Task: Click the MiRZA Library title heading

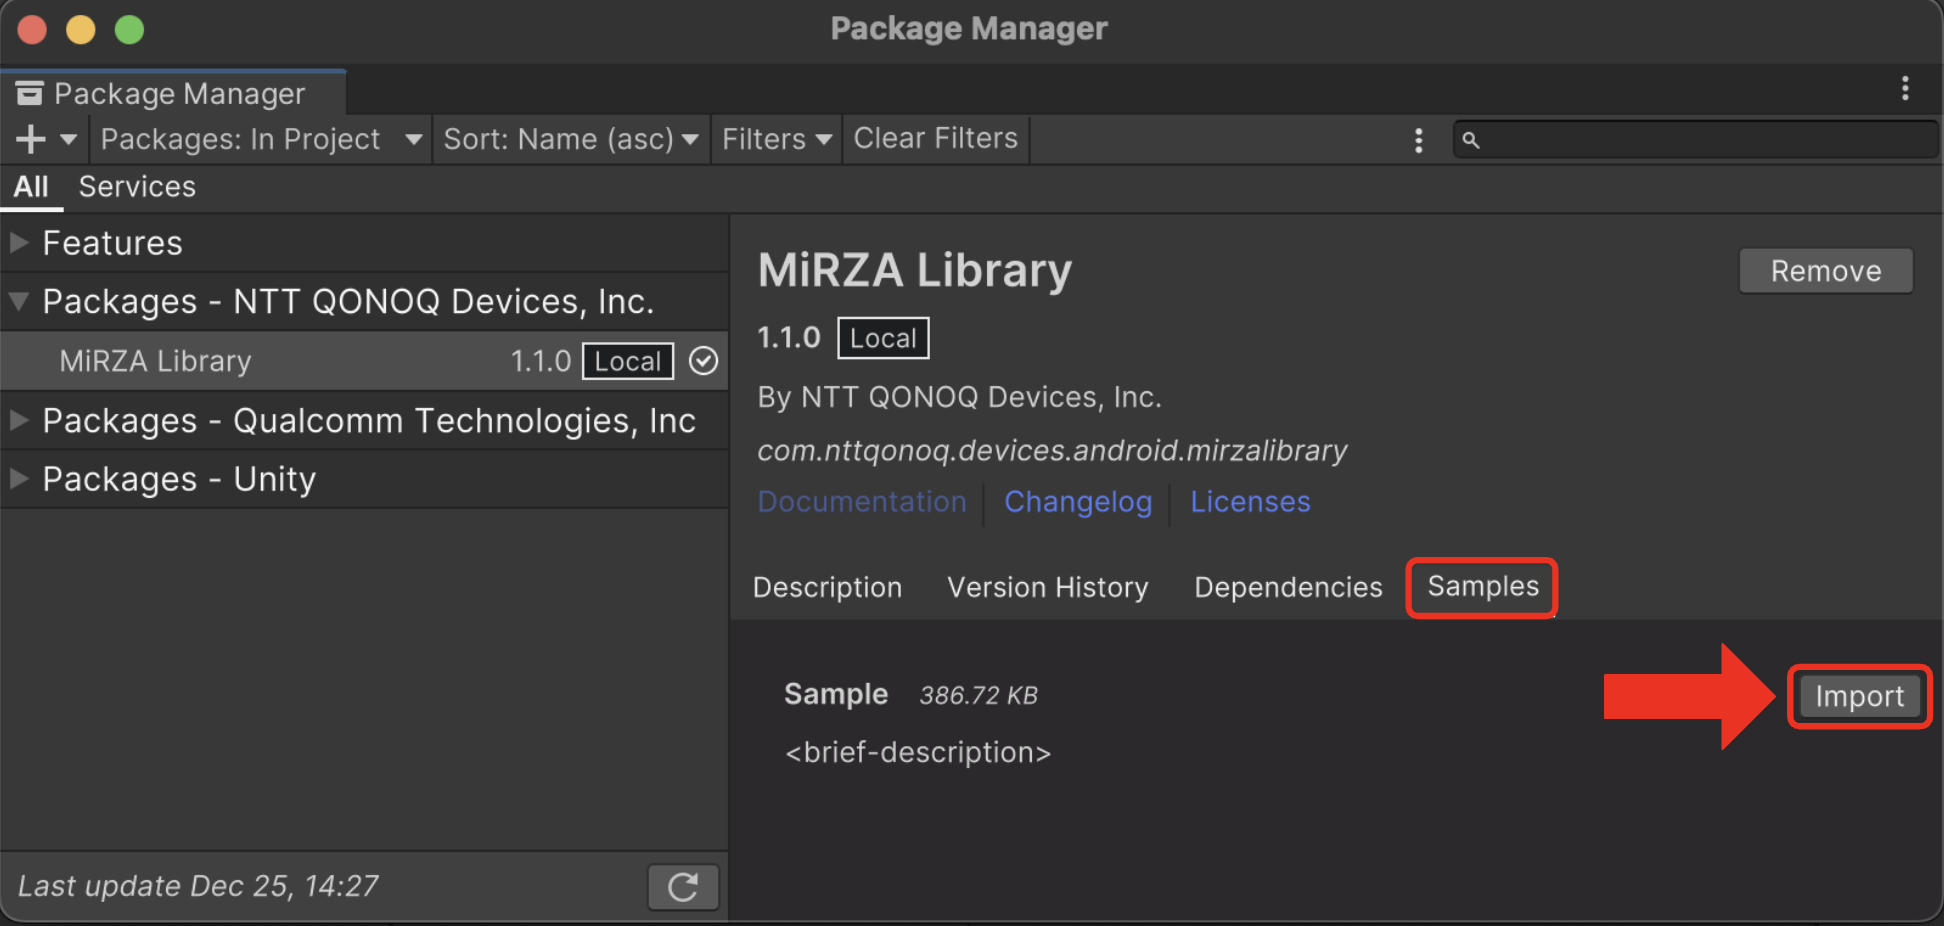Action: pyautogui.click(x=914, y=270)
